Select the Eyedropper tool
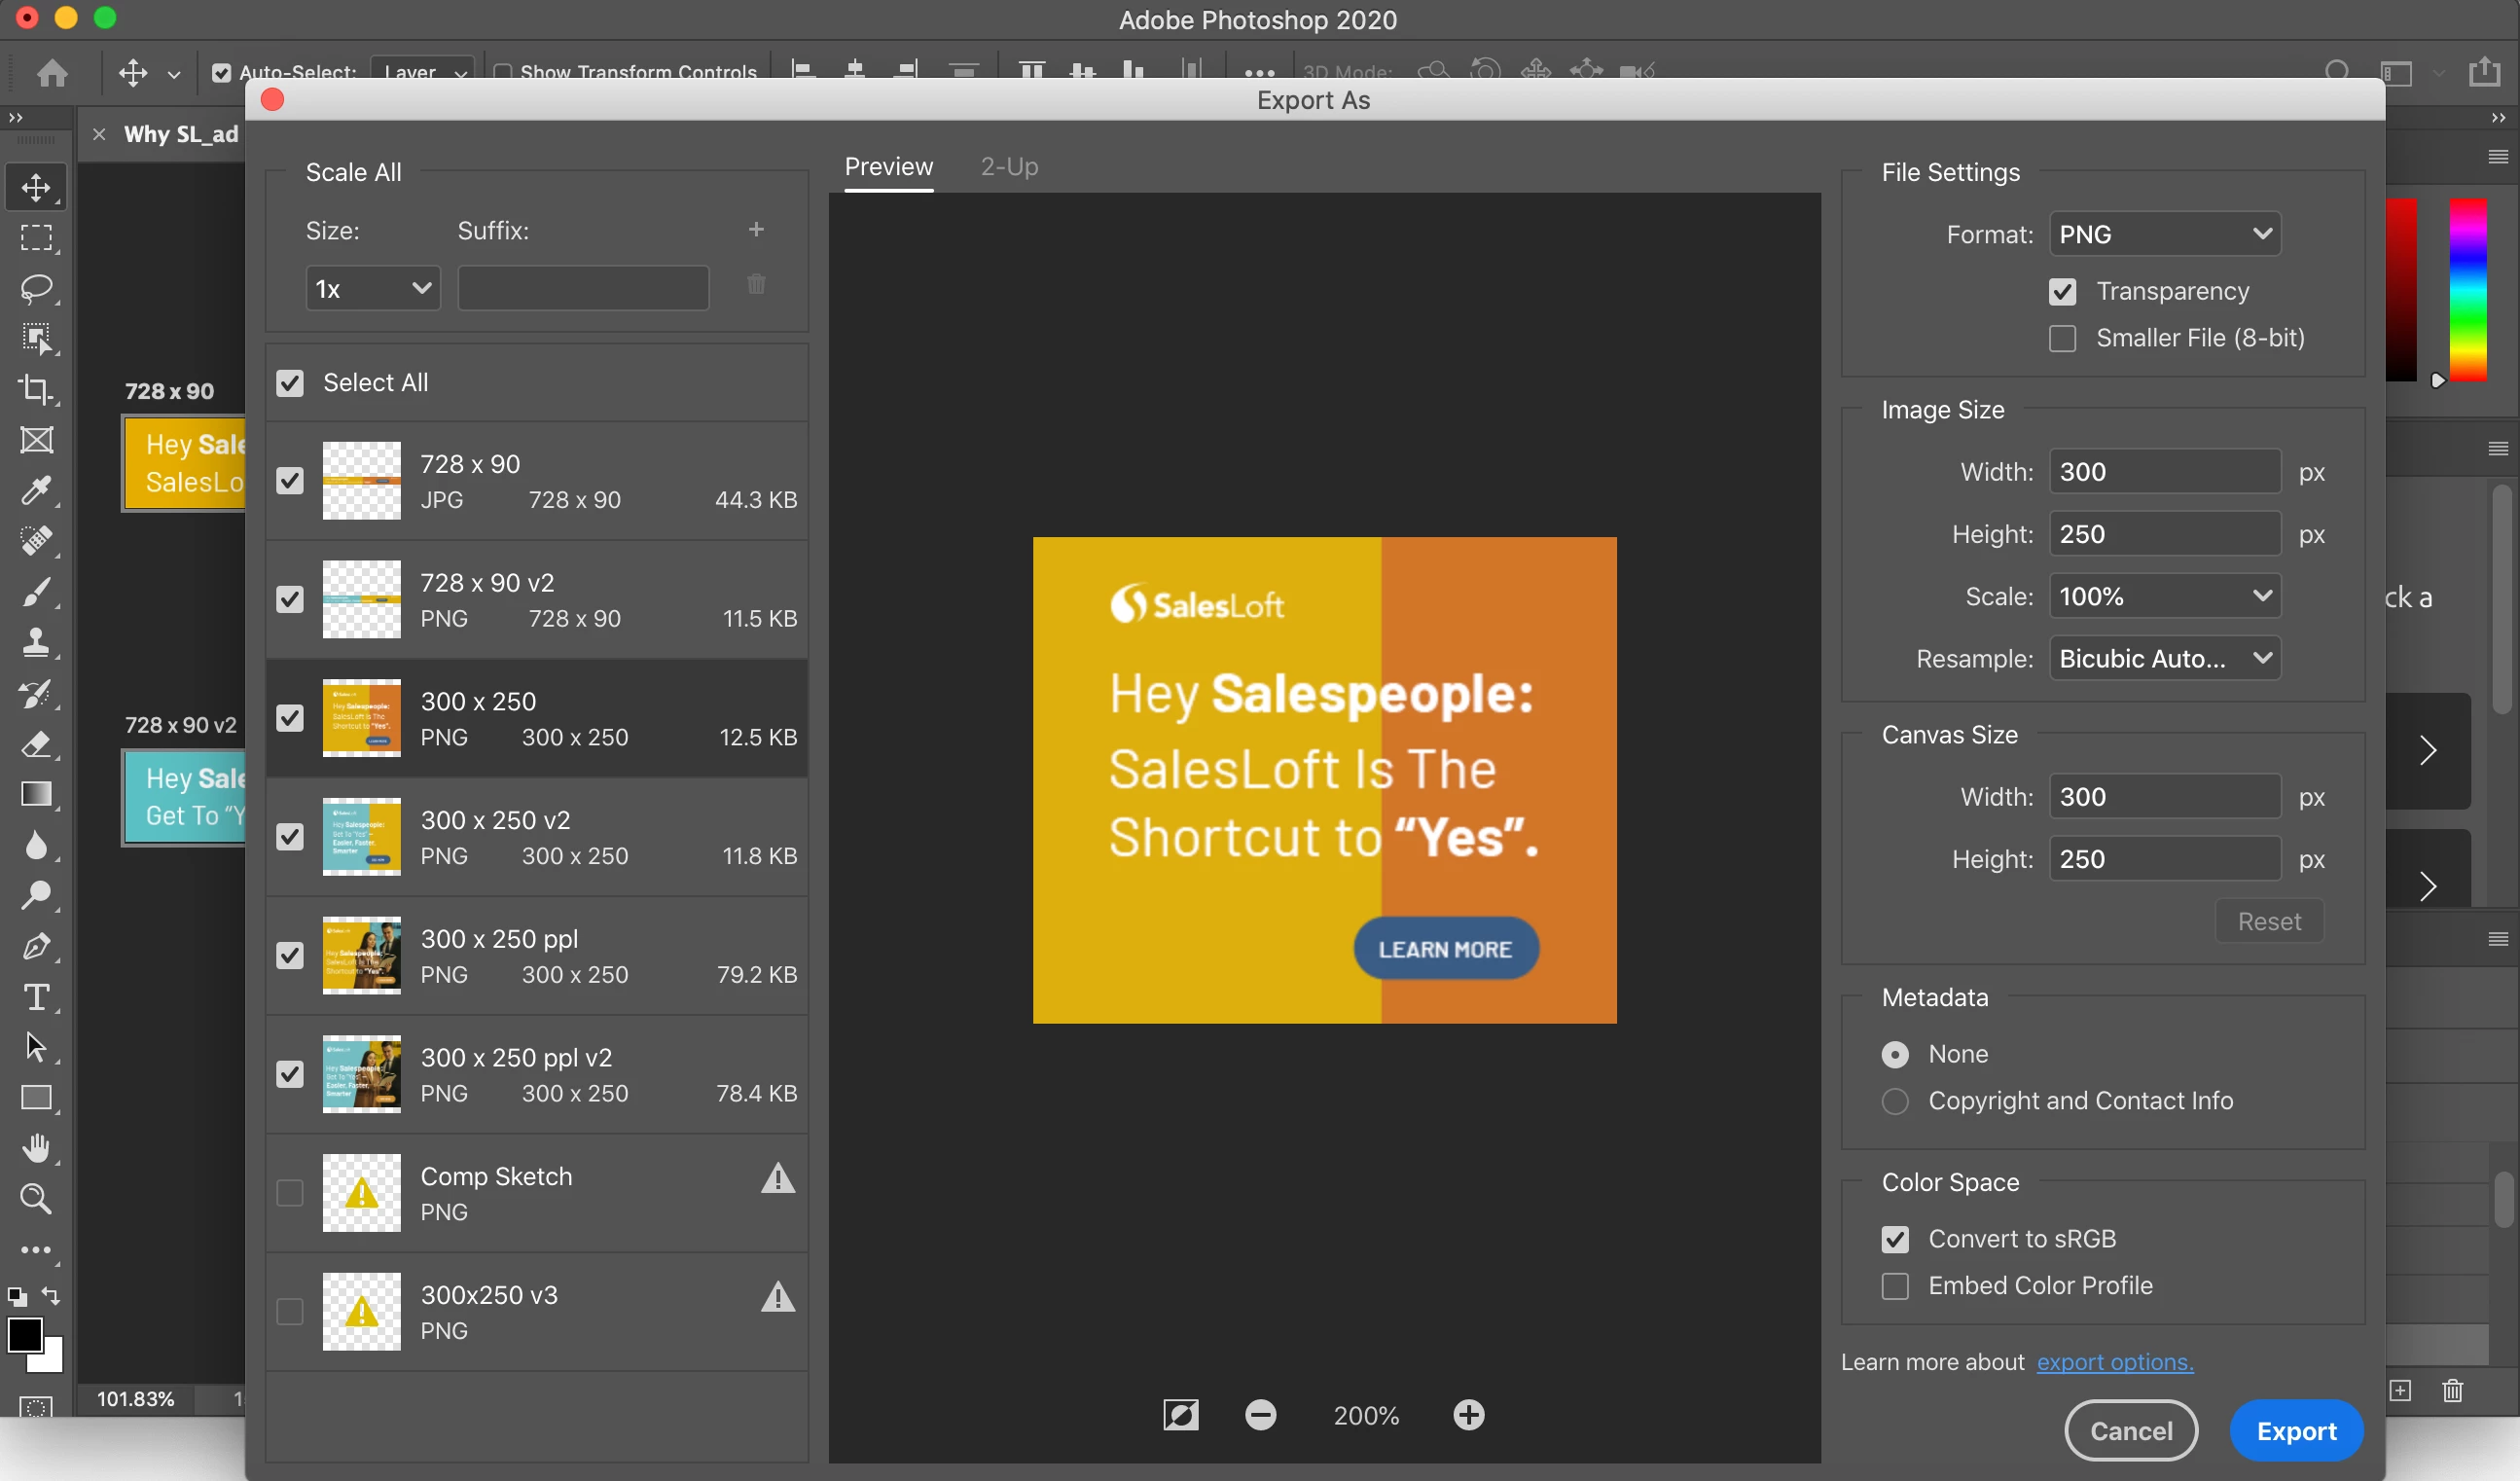2520x1481 pixels. [x=37, y=490]
